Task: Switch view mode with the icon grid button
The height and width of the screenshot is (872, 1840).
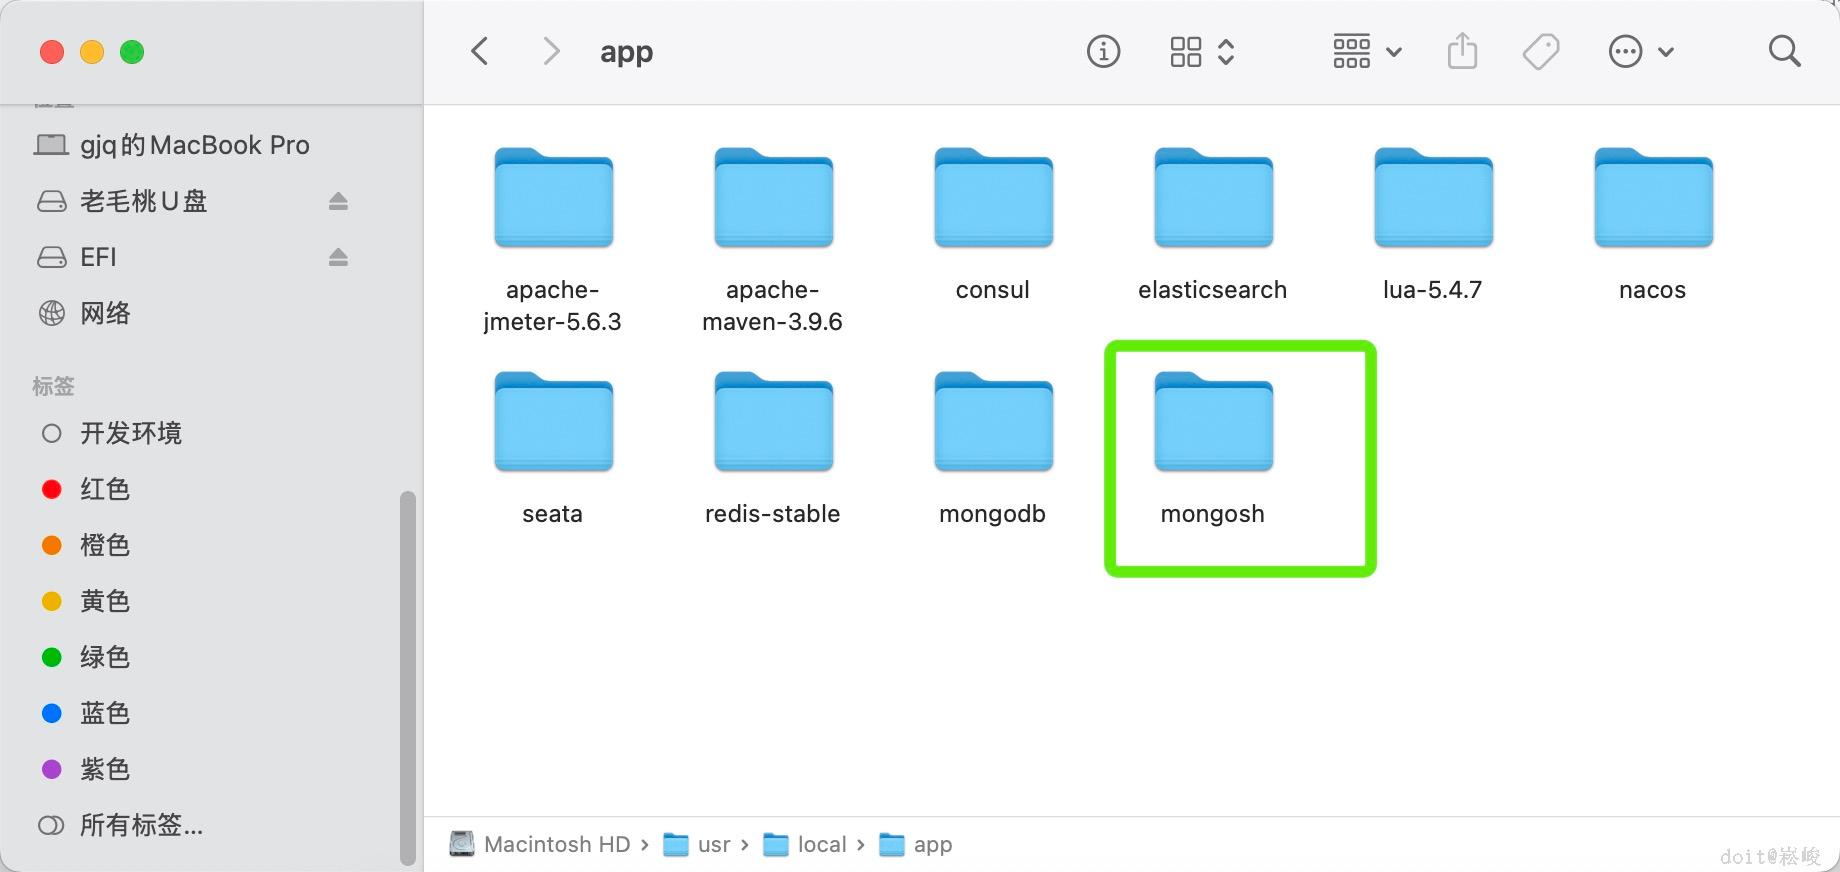Action: point(1201,51)
